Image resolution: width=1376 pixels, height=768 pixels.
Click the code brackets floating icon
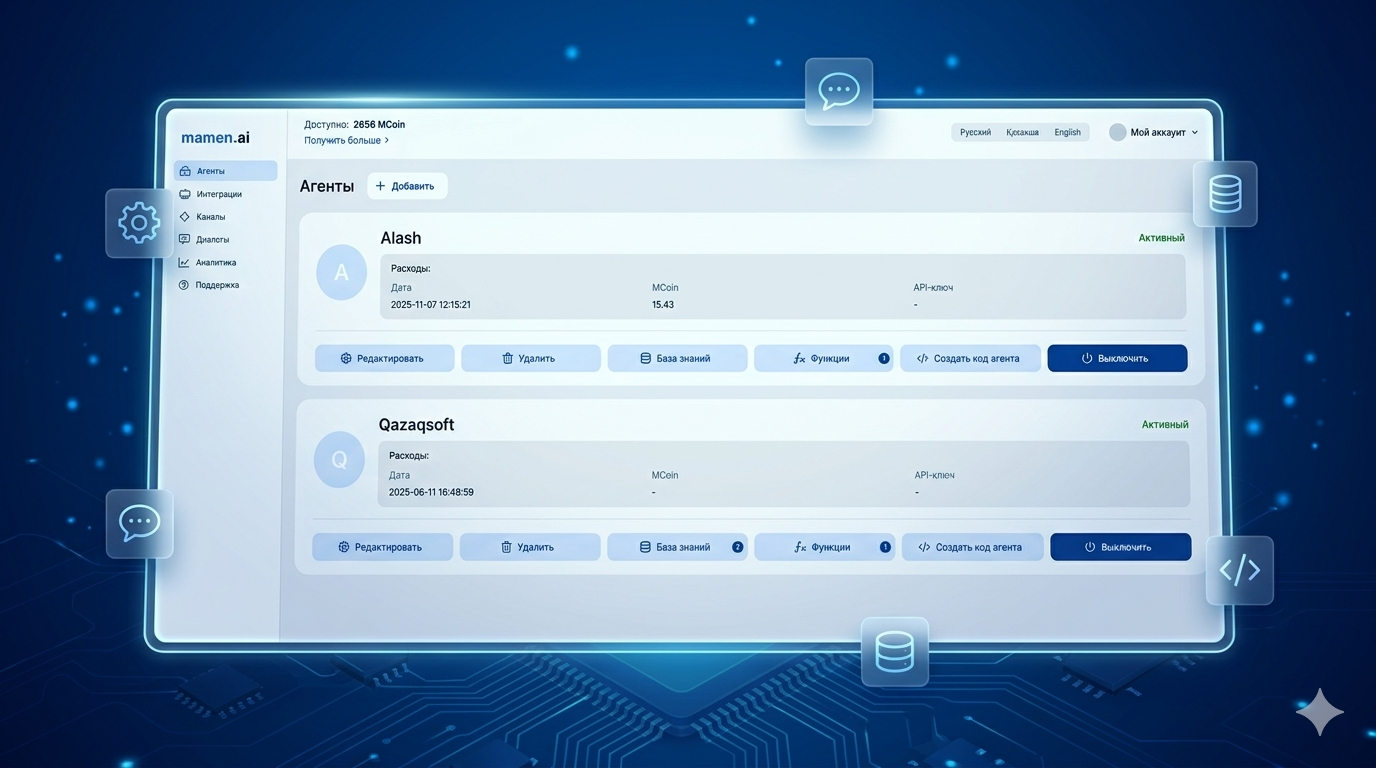pos(1239,570)
